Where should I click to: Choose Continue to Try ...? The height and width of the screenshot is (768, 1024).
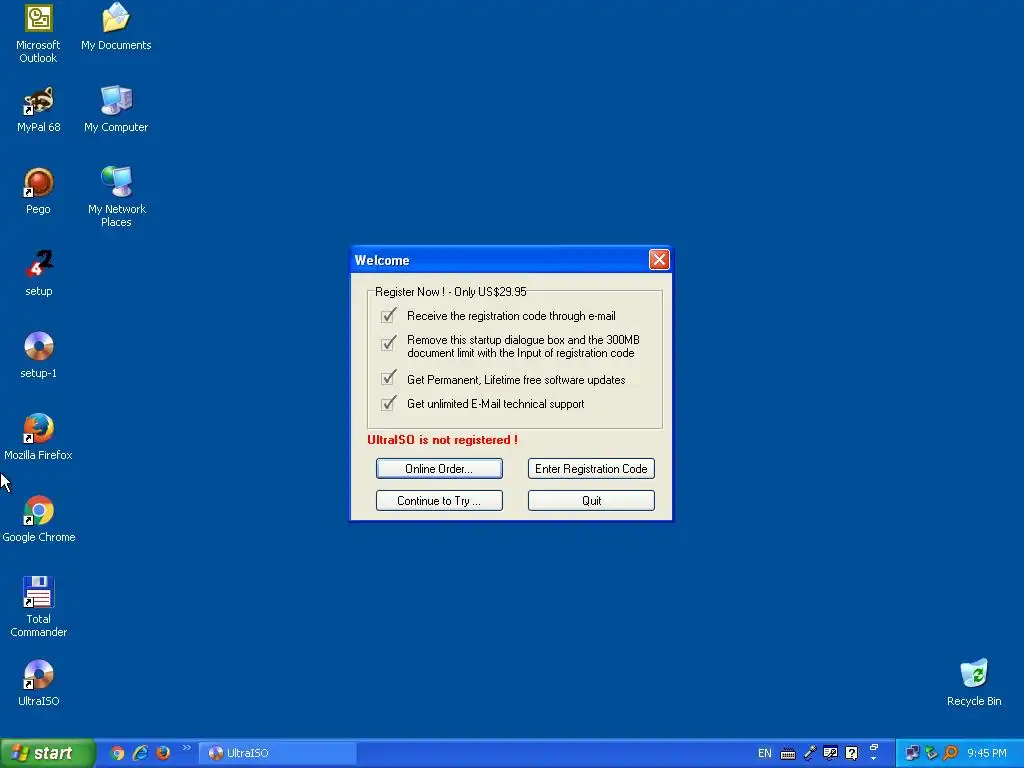439,500
